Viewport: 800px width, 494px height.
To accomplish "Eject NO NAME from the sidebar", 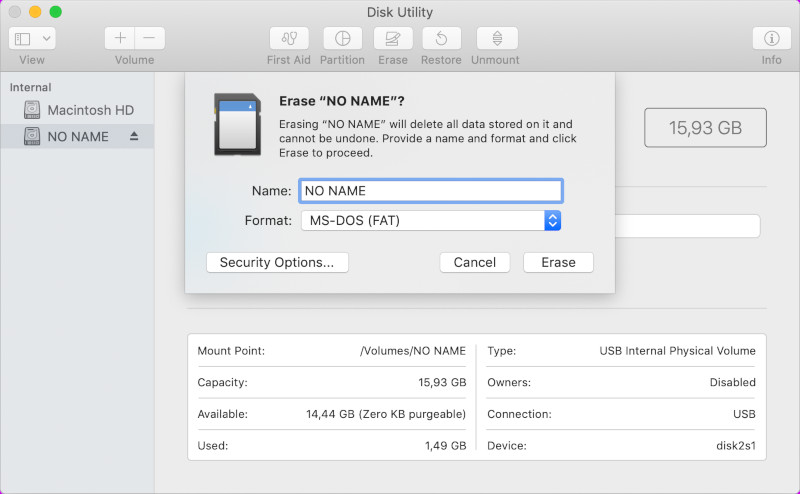I will pos(134,136).
